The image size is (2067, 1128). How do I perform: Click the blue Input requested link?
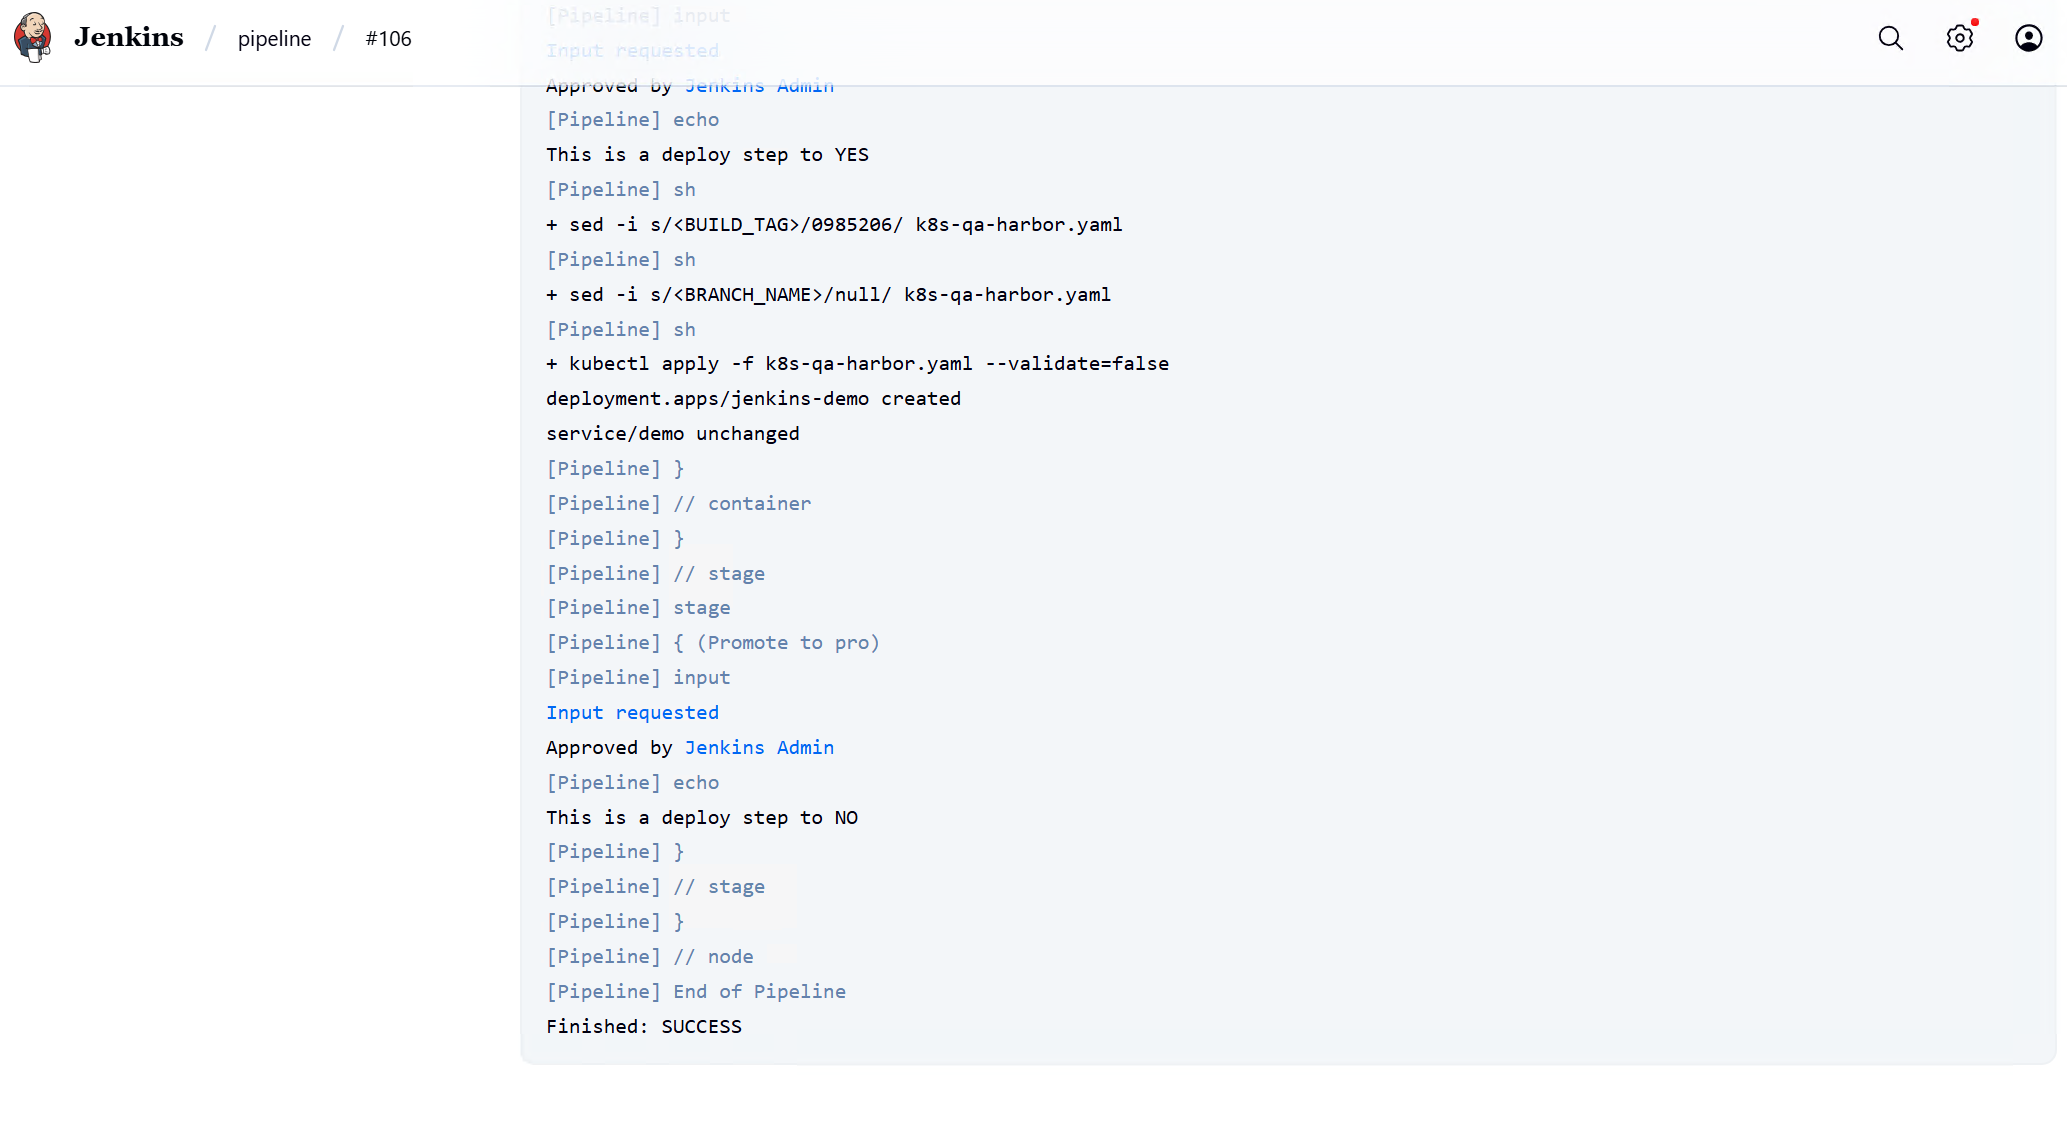pos(632,712)
